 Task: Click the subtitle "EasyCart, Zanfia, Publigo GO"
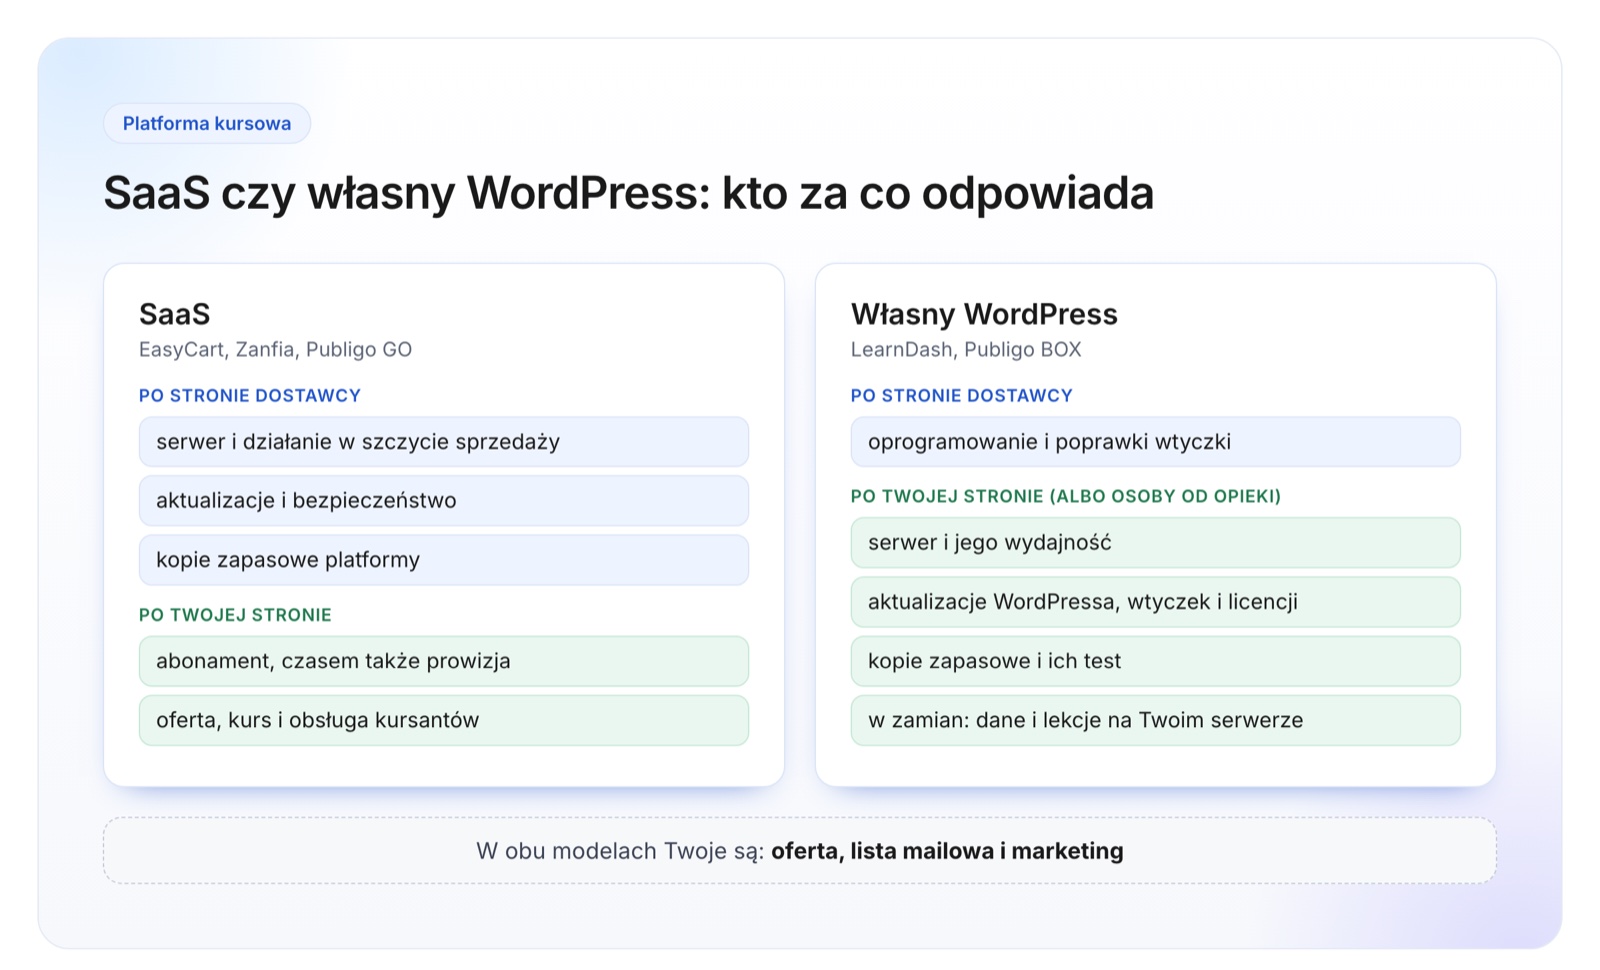[x=275, y=350]
